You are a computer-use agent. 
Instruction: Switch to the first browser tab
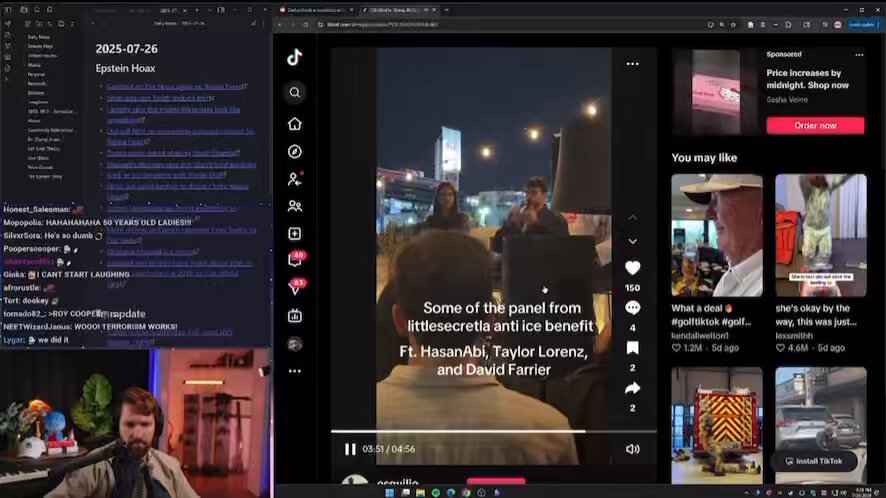pyautogui.click(x=316, y=10)
